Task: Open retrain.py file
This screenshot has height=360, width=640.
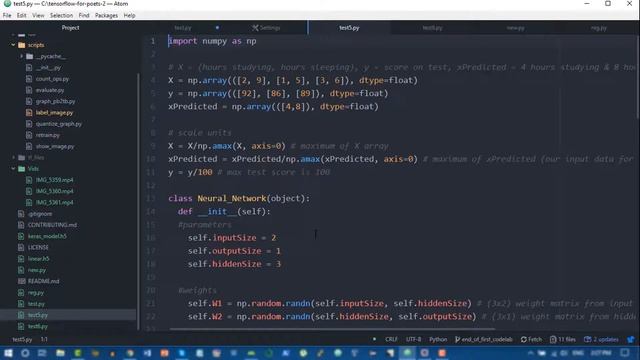Action: (48, 135)
